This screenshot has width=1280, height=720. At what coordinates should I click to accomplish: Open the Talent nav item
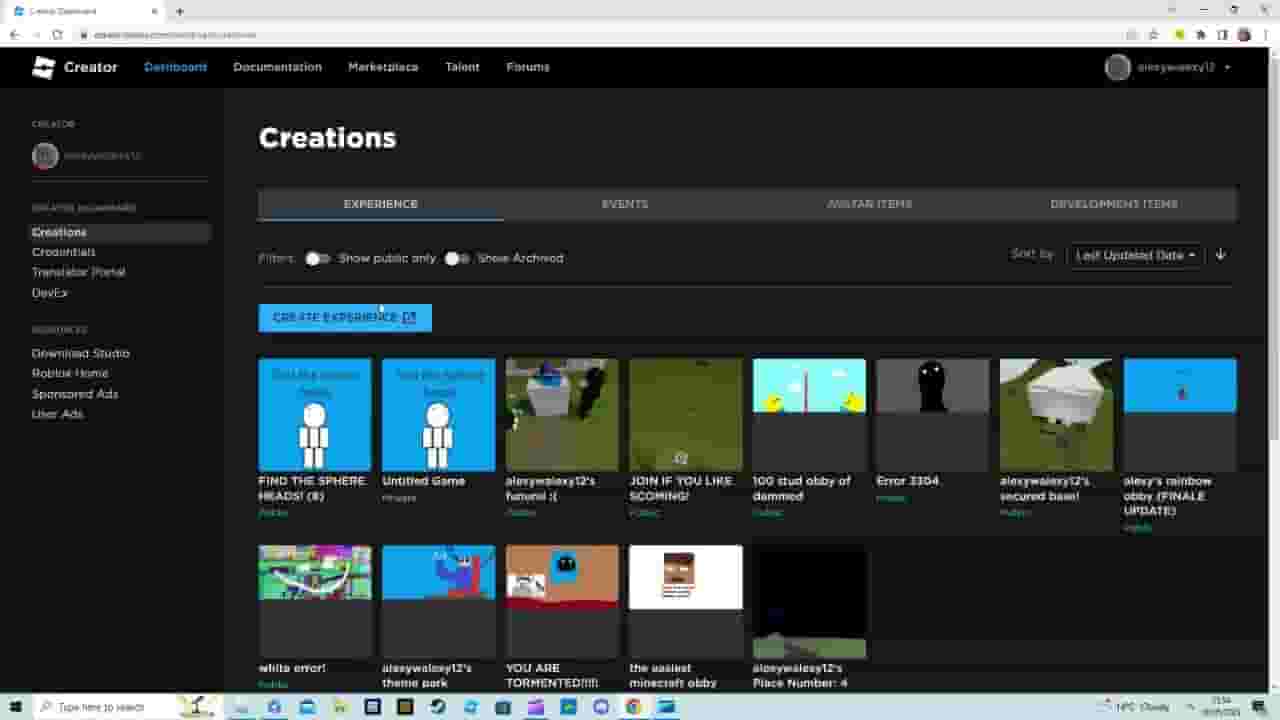click(462, 67)
